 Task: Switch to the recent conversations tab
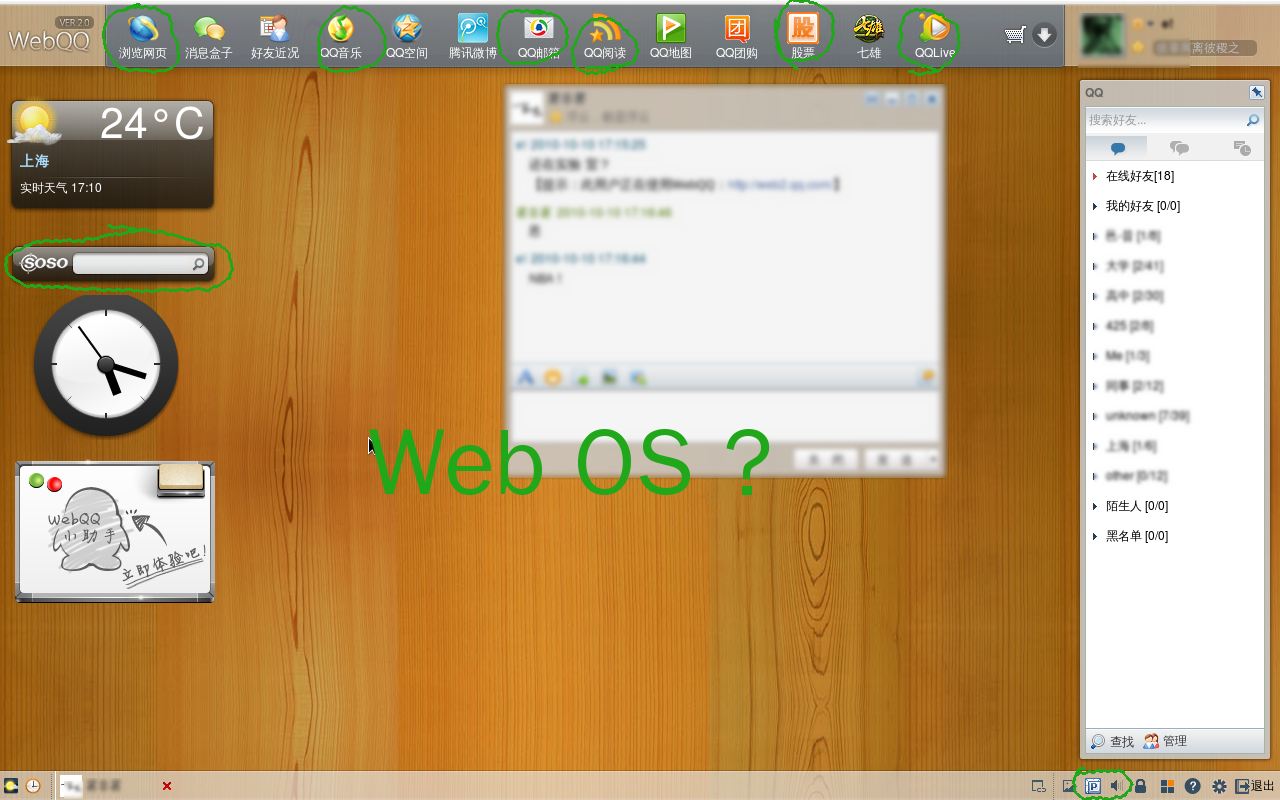[x=1242, y=148]
